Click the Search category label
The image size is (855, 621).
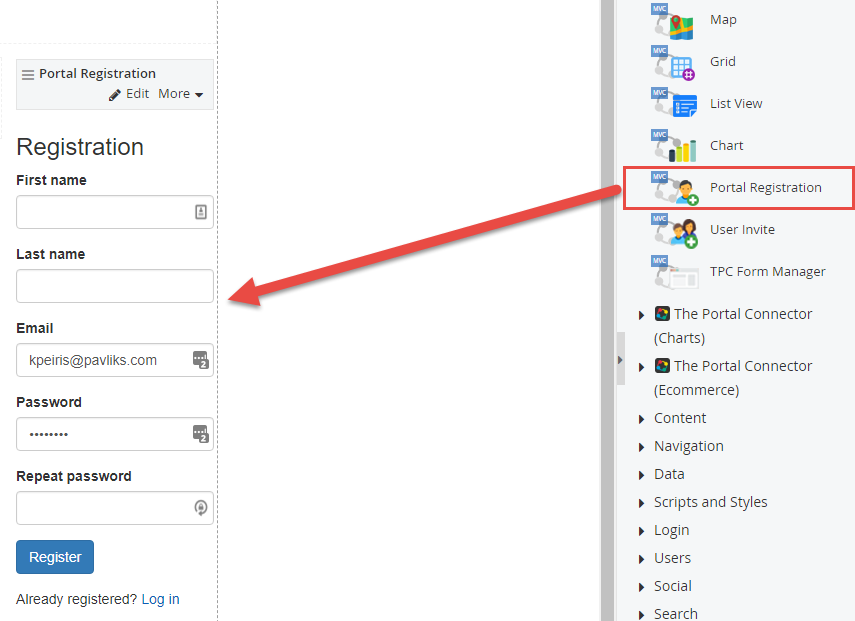pos(676,614)
